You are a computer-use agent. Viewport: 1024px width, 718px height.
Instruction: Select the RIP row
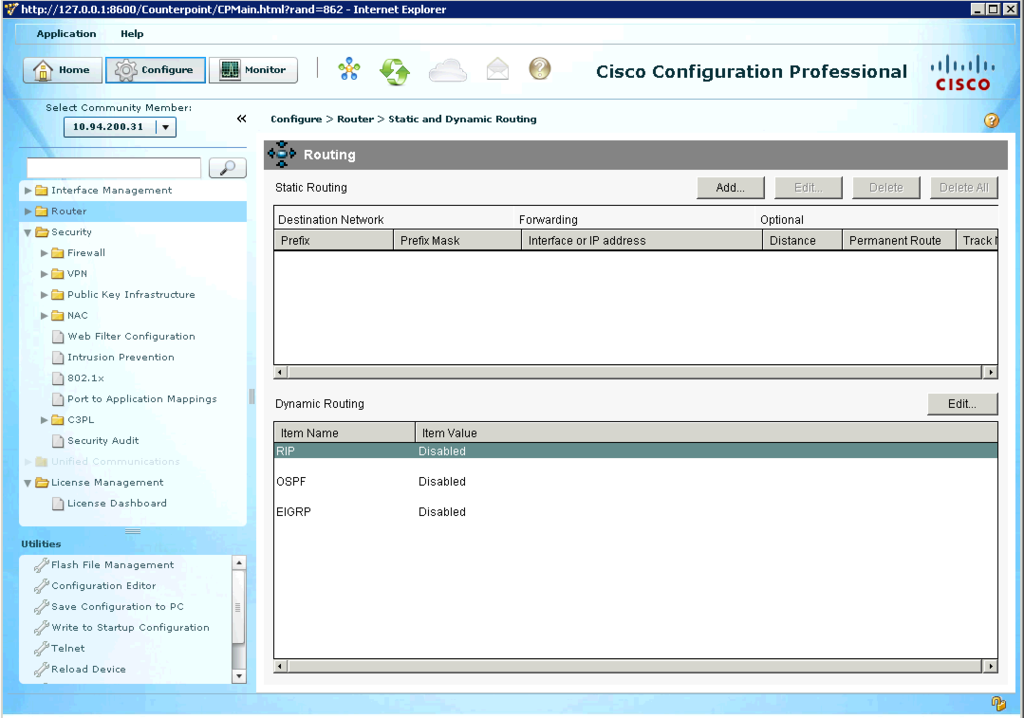635,451
